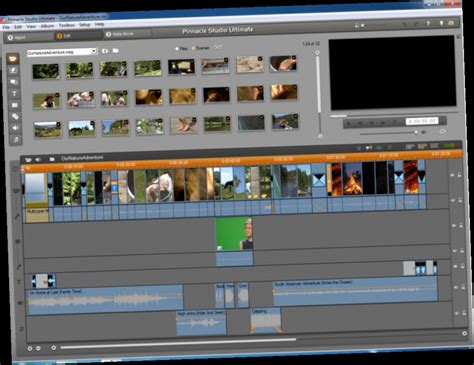Image resolution: width=474 pixels, height=365 pixels.
Task: Open the Titles section in album sidebar
Action: click(x=14, y=93)
